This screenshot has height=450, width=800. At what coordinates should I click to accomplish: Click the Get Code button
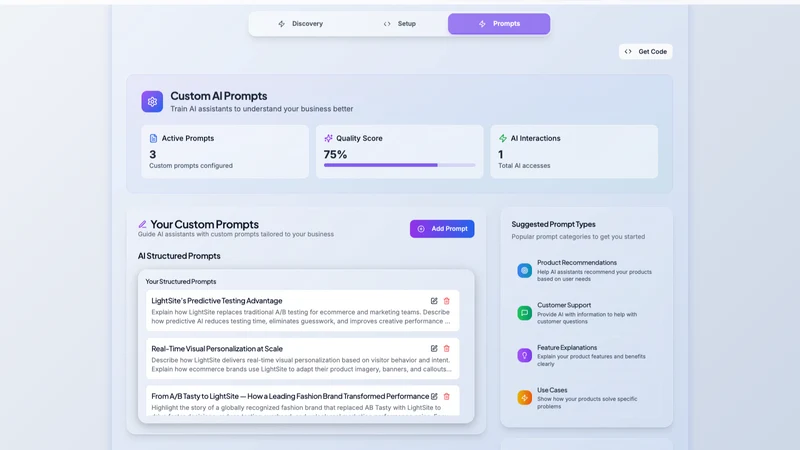(645, 52)
